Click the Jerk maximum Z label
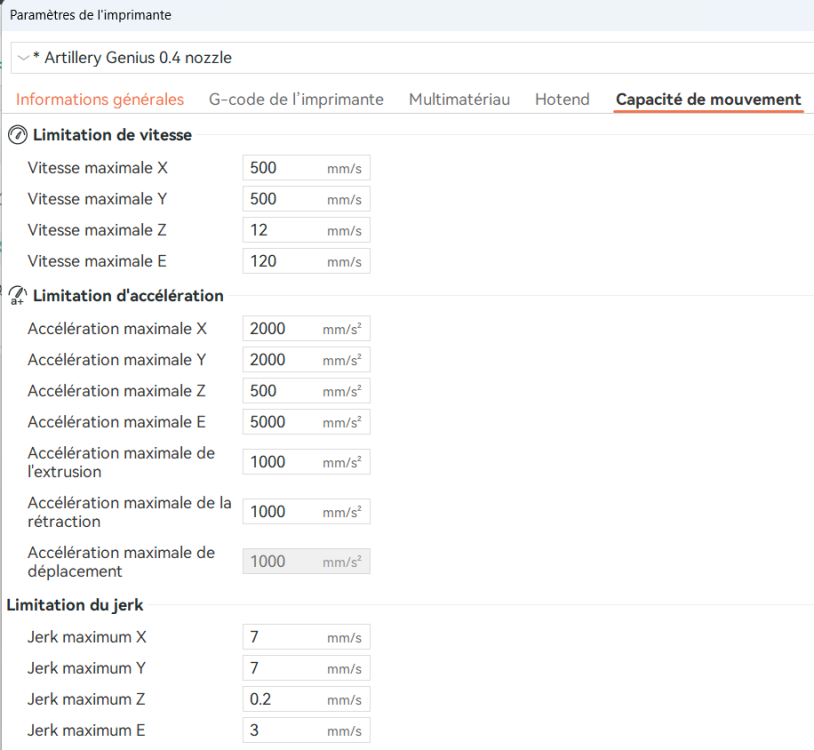The width and height of the screenshot is (814, 750). pyautogui.click(x=86, y=699)
